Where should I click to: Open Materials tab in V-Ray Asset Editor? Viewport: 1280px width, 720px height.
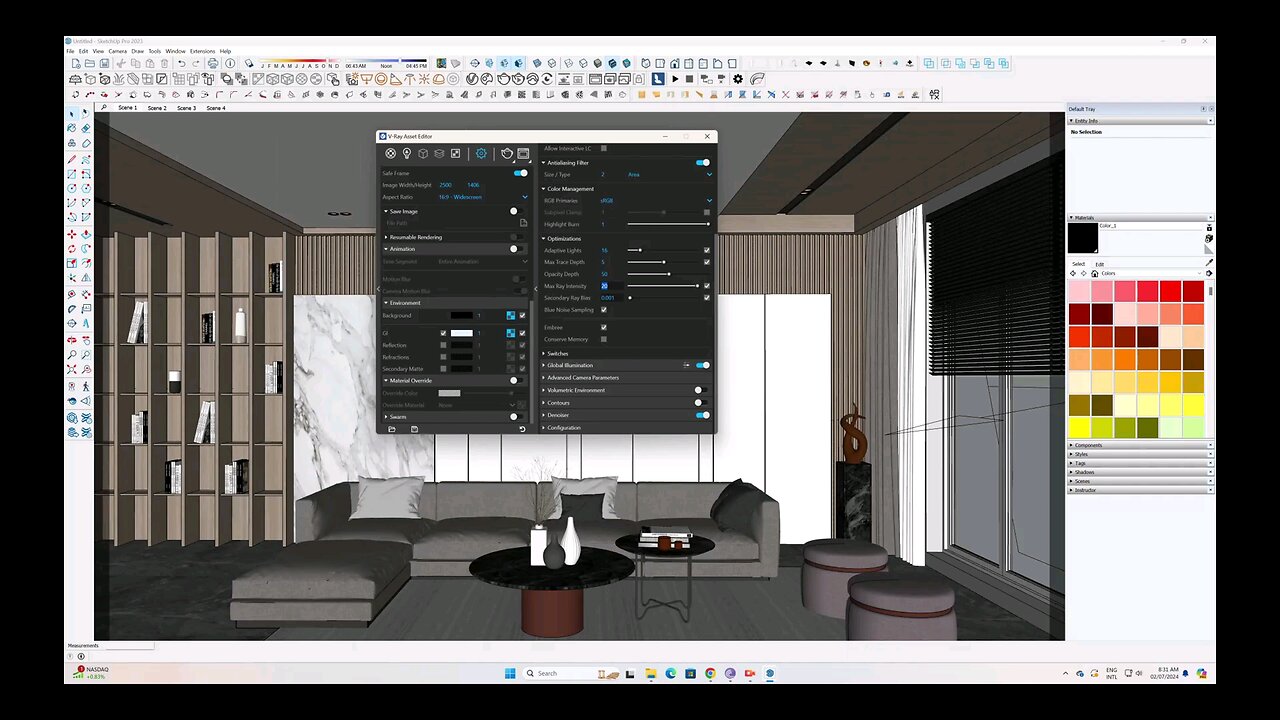(391, 153)
